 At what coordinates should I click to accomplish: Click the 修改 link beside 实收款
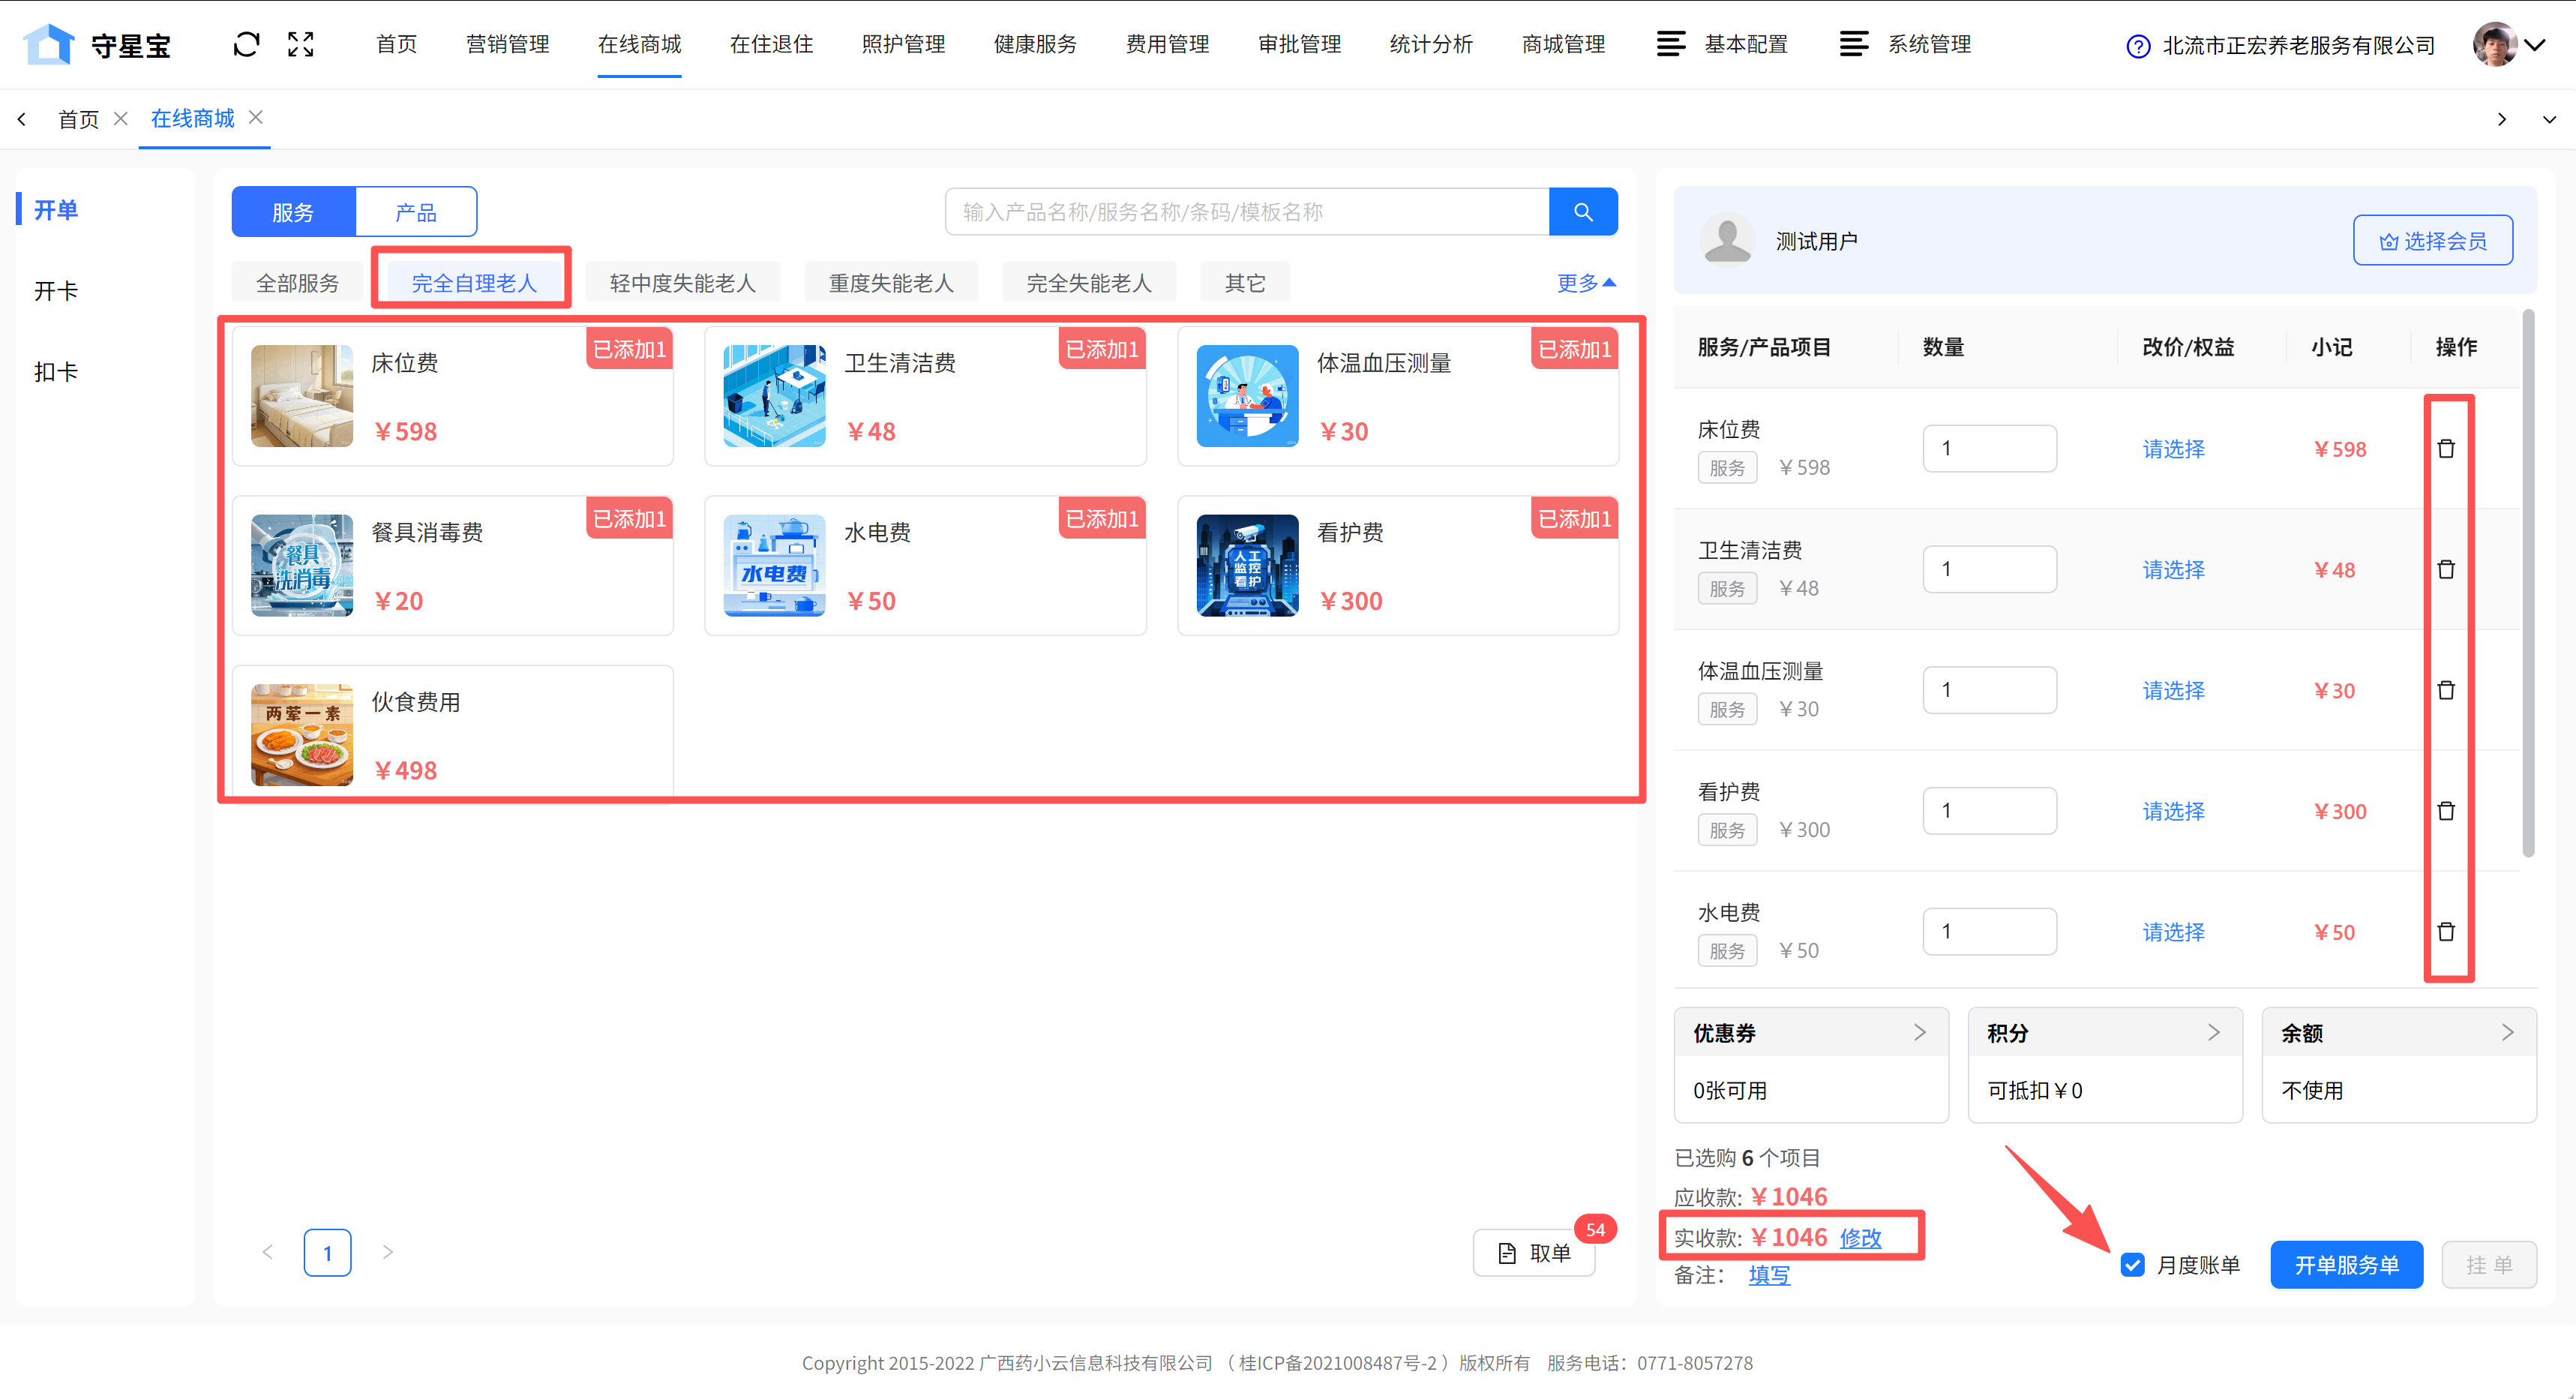[x=1860, y=1238]
